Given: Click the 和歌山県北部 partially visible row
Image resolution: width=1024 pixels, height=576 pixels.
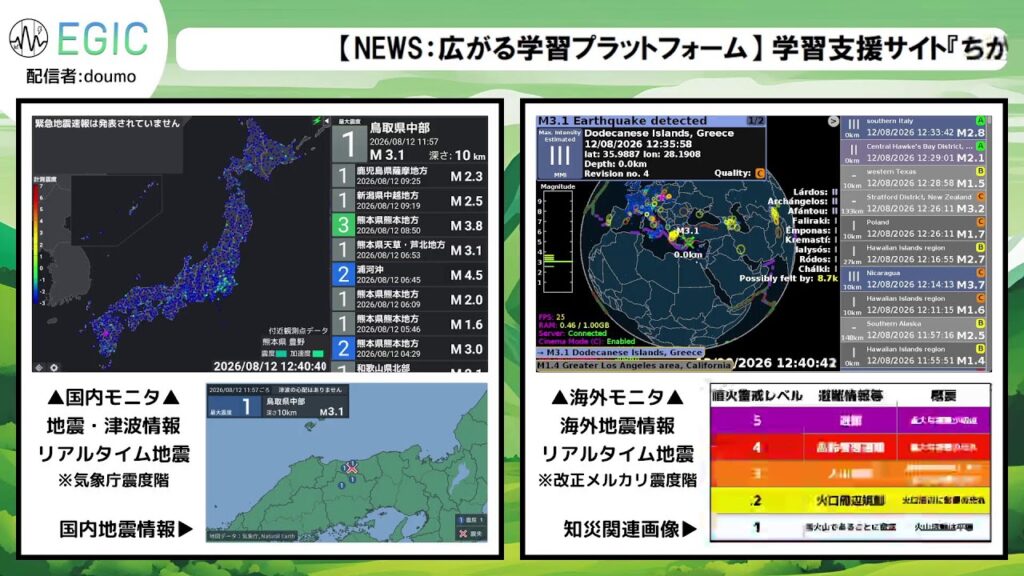Looking at the screenshot, I should (x=409, y=367).
